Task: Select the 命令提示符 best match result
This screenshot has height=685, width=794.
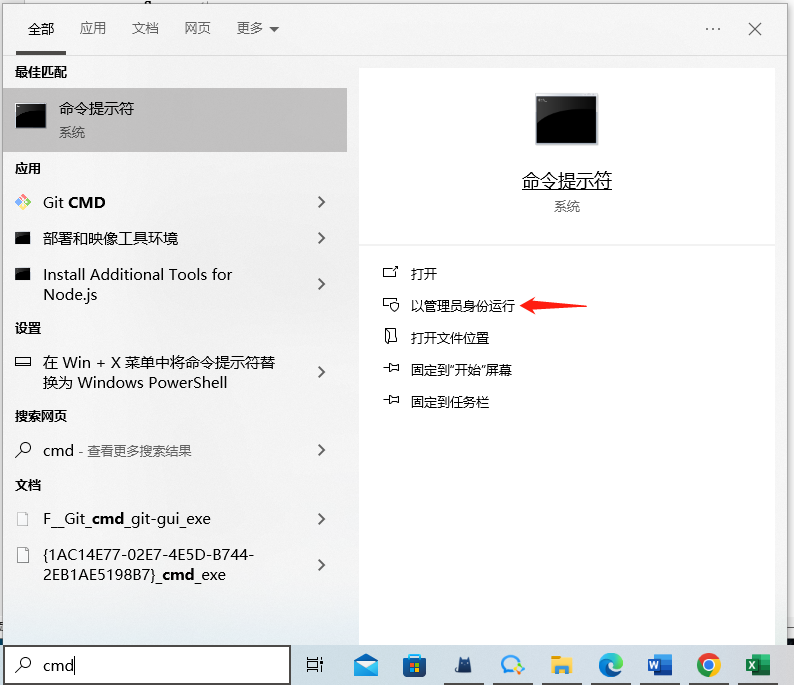Action: (x=175, y=120)
